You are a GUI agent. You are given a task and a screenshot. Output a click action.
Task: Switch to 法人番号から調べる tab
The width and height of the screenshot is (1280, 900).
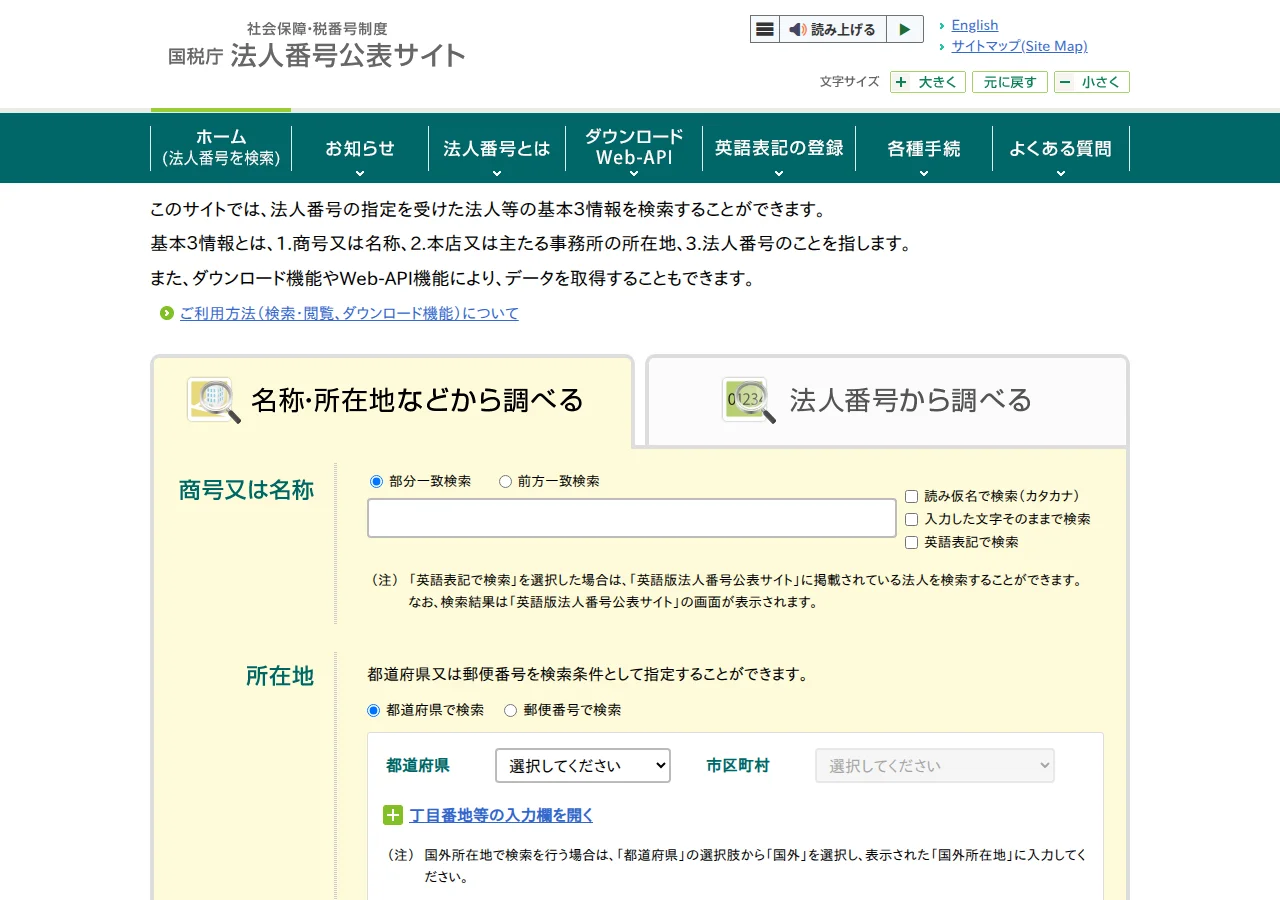point(887,400)
